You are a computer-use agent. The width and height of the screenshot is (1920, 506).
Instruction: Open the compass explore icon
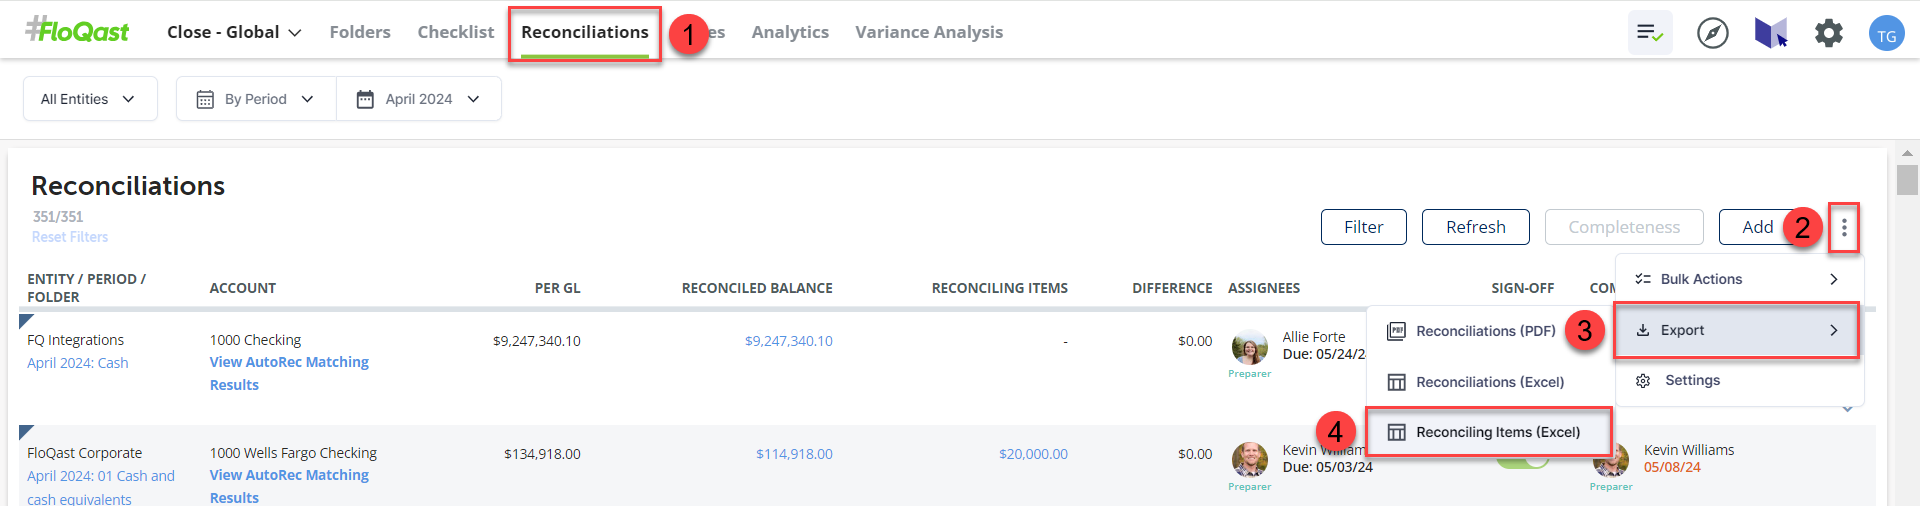coord(1713,33)
